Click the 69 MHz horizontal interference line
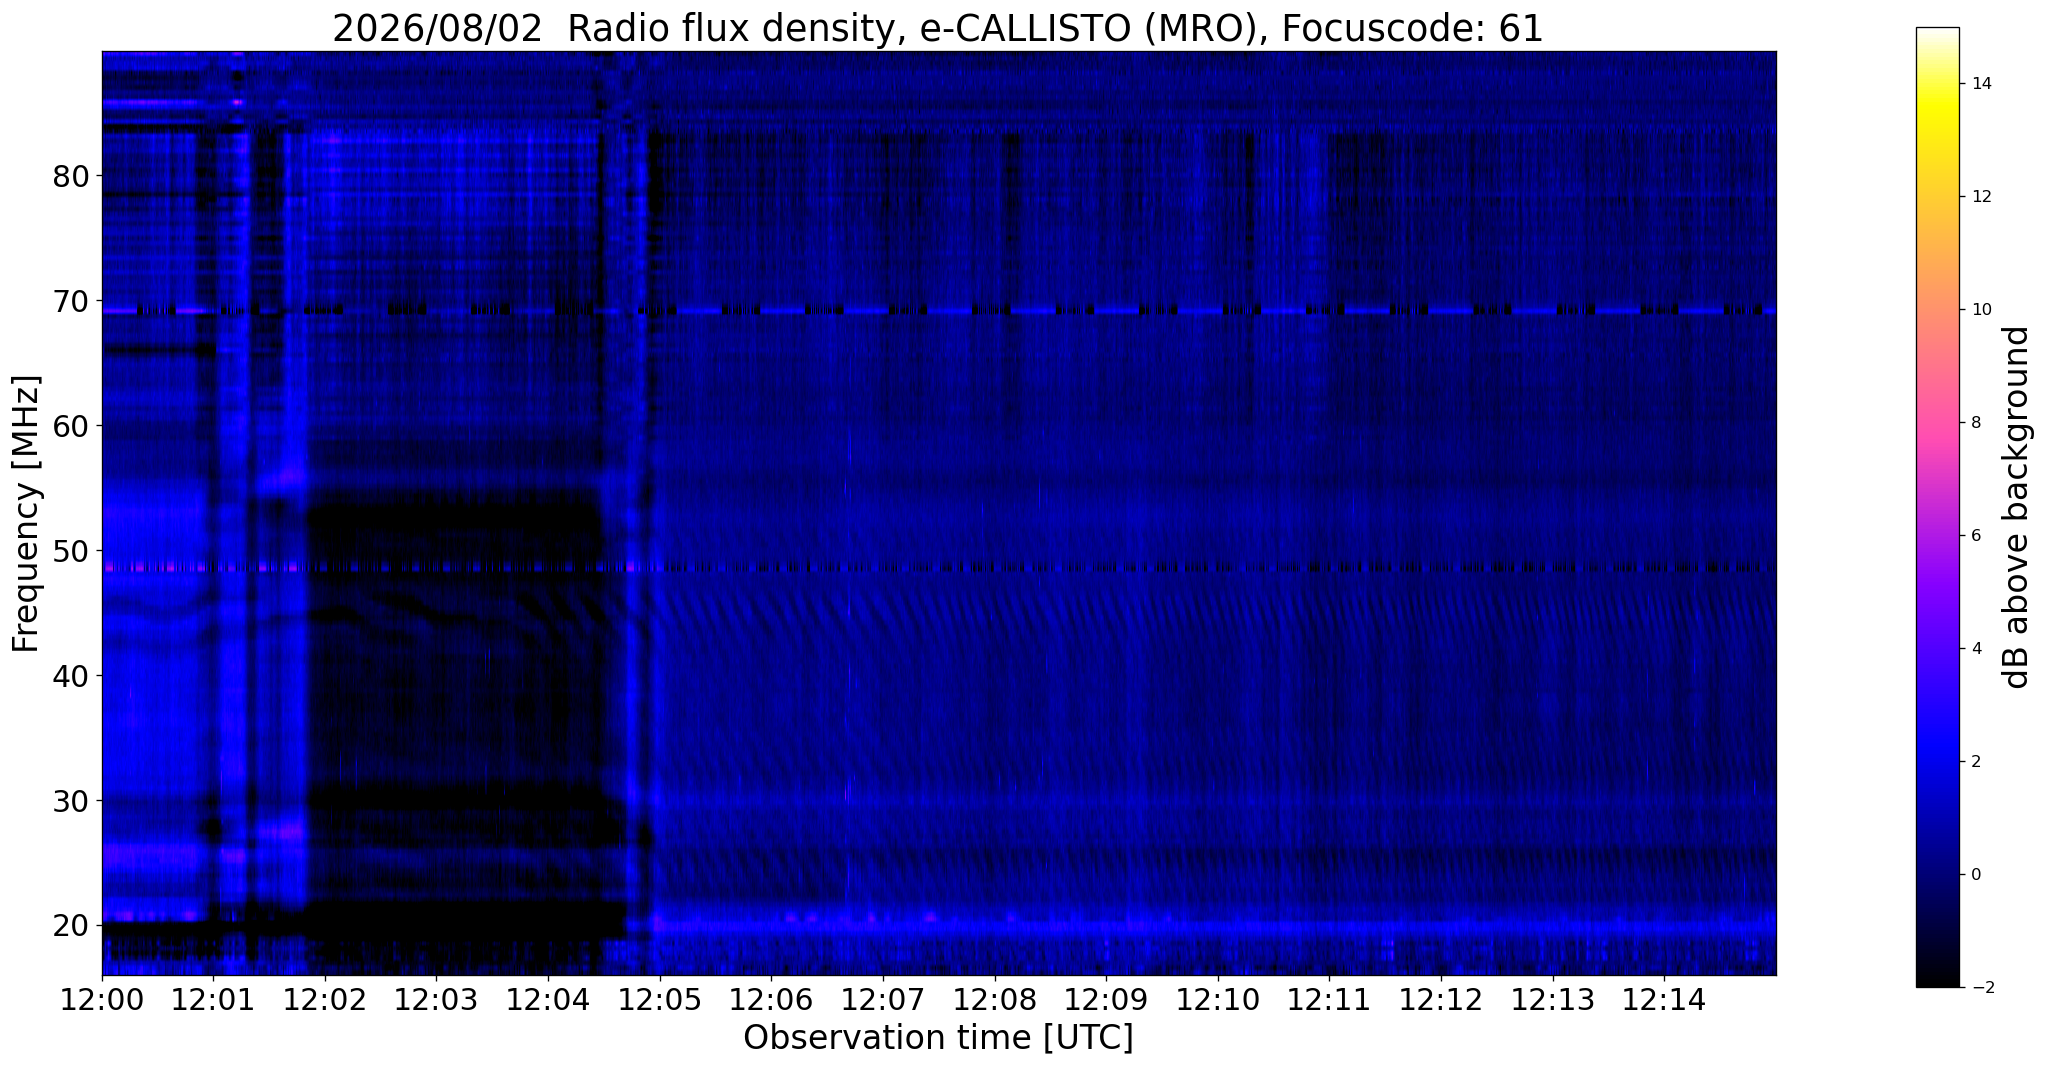This screenshot has height=1067, width=2047. pyautogui.click(x=938, y=311)
